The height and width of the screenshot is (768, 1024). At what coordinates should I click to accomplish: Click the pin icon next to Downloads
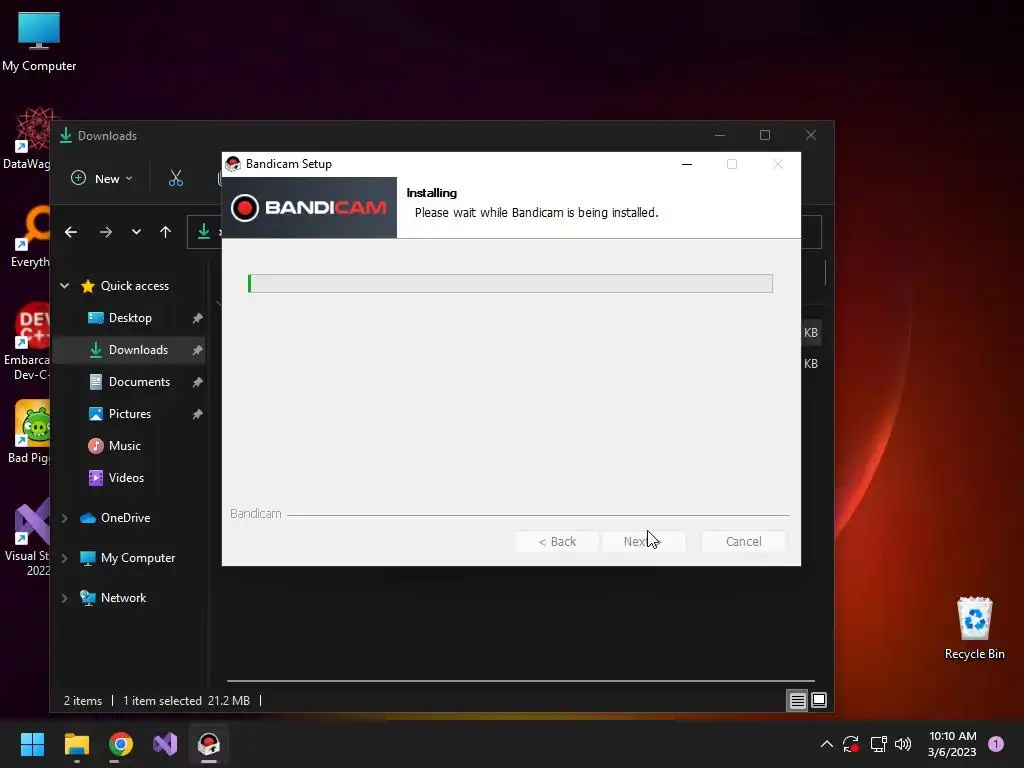pyautogui.click(x=197, y=350)
